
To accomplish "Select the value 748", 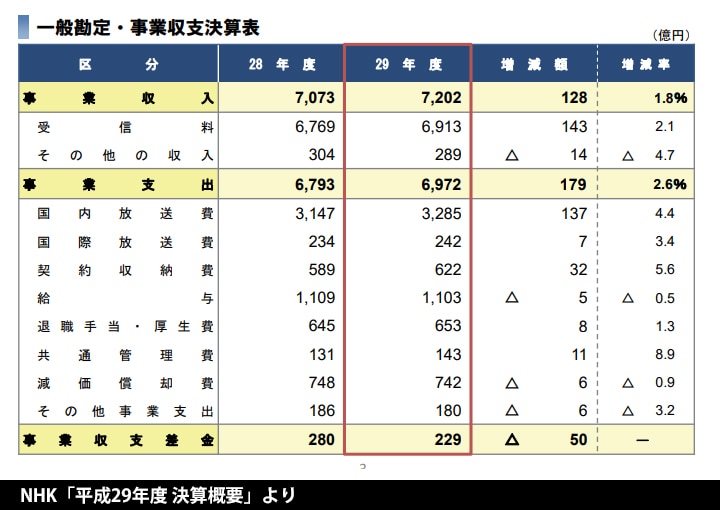I will (322, 382).
